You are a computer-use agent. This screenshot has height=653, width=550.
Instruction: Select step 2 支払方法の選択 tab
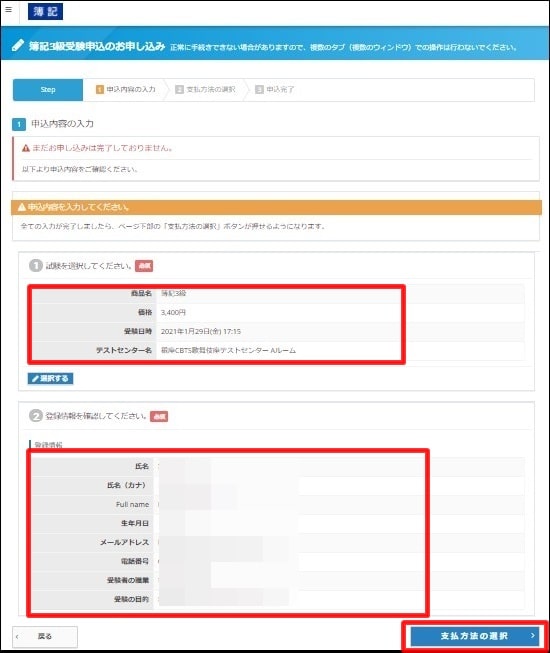point(205,90)
